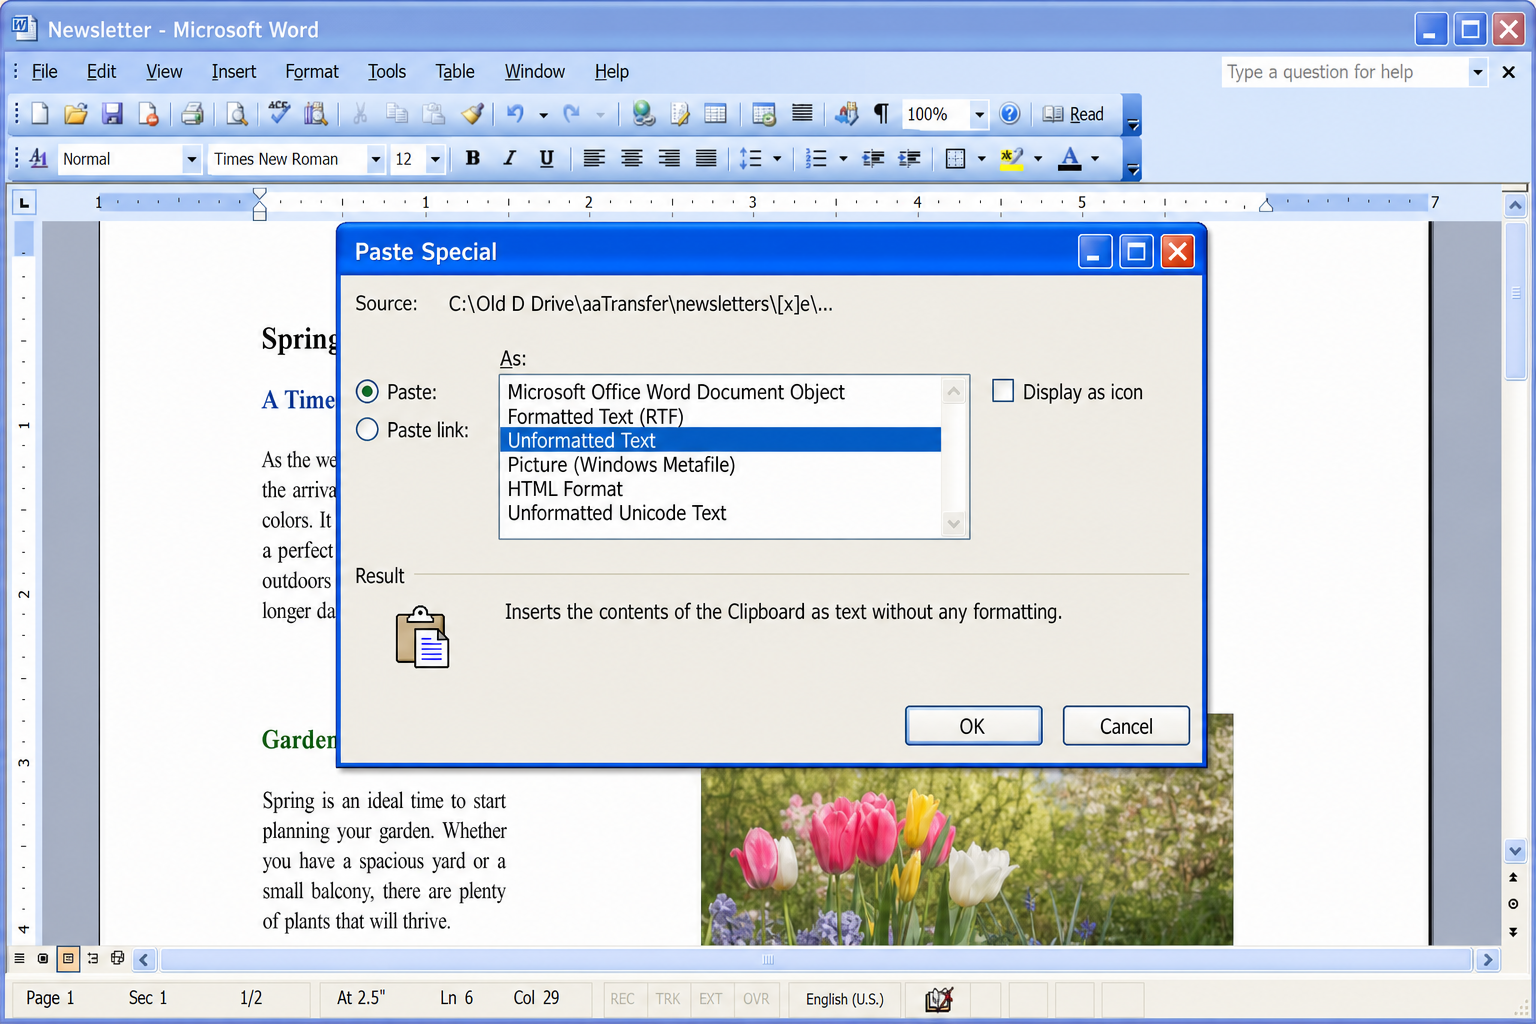Center the text alignment

point(632,158)
